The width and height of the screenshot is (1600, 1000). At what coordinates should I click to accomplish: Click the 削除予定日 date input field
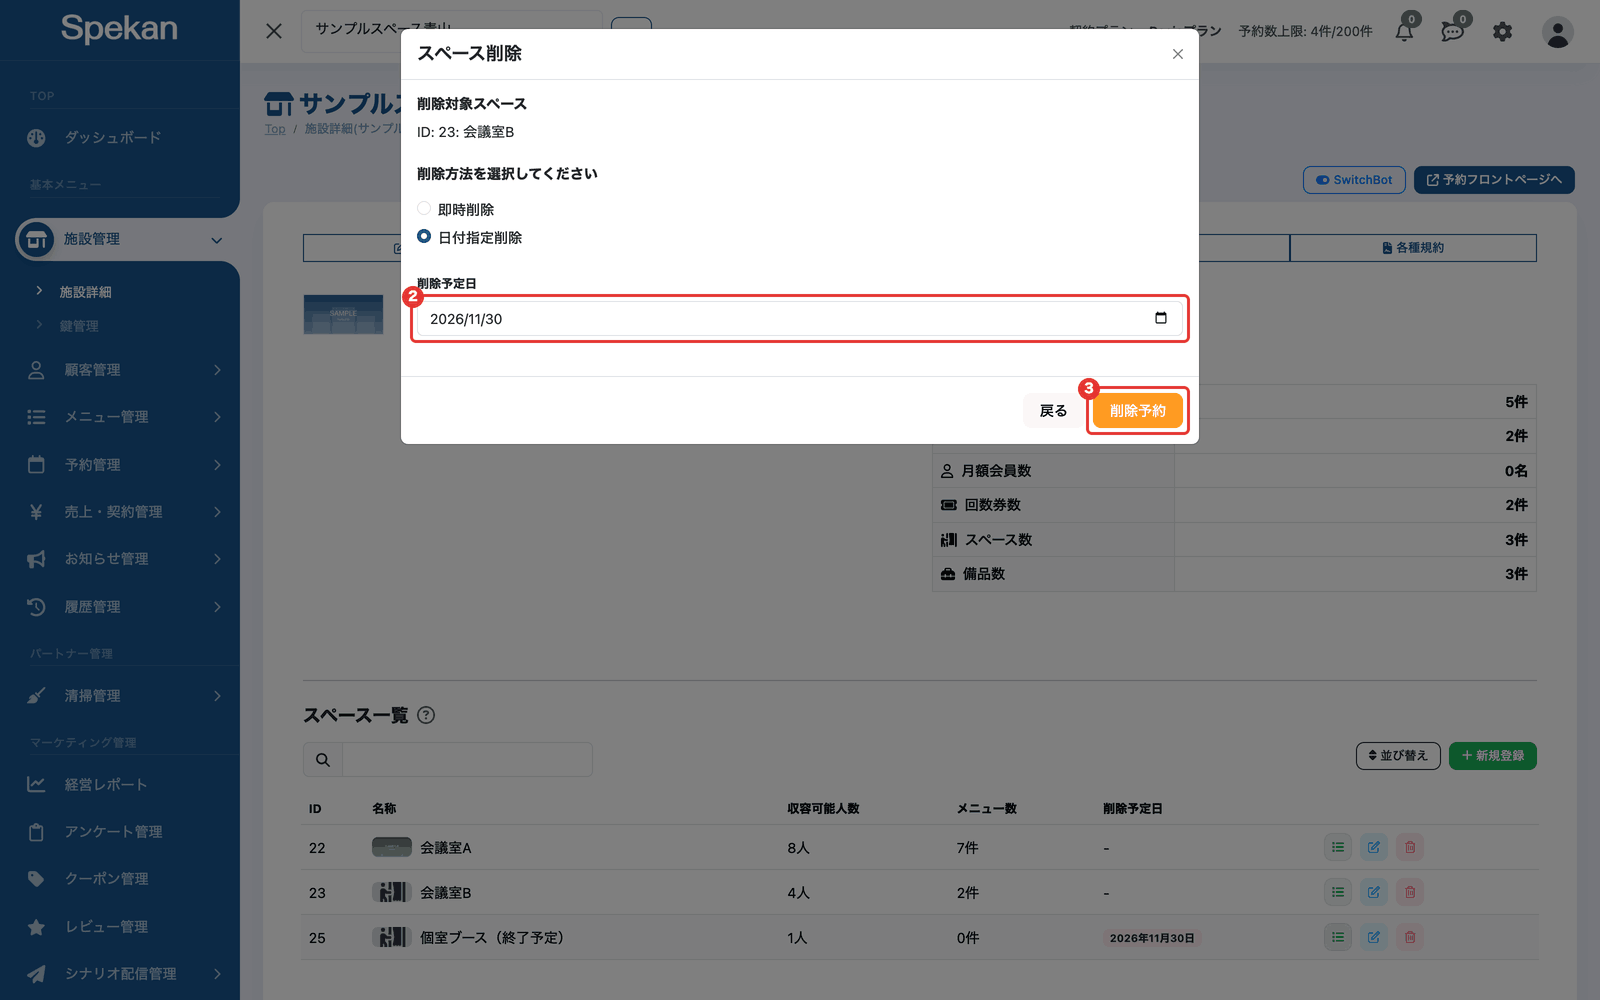click(799, 319)
